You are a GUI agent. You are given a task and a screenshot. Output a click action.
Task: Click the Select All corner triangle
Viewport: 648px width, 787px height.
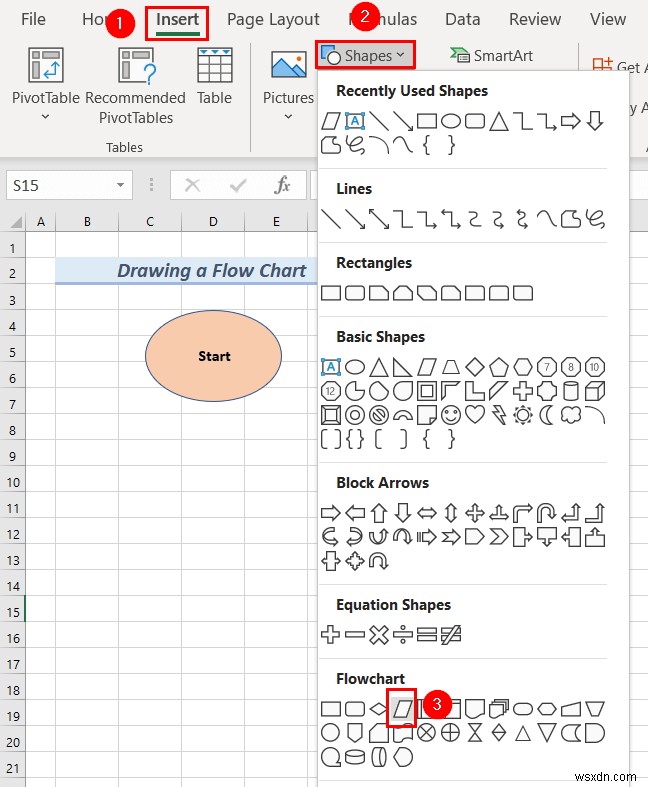point(16,222)
